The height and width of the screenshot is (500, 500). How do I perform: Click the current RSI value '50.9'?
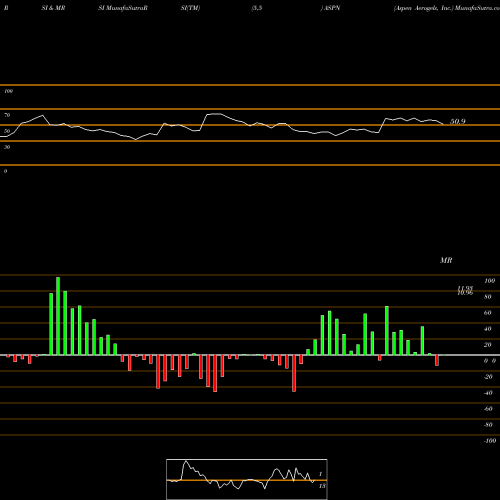(458, 122)
